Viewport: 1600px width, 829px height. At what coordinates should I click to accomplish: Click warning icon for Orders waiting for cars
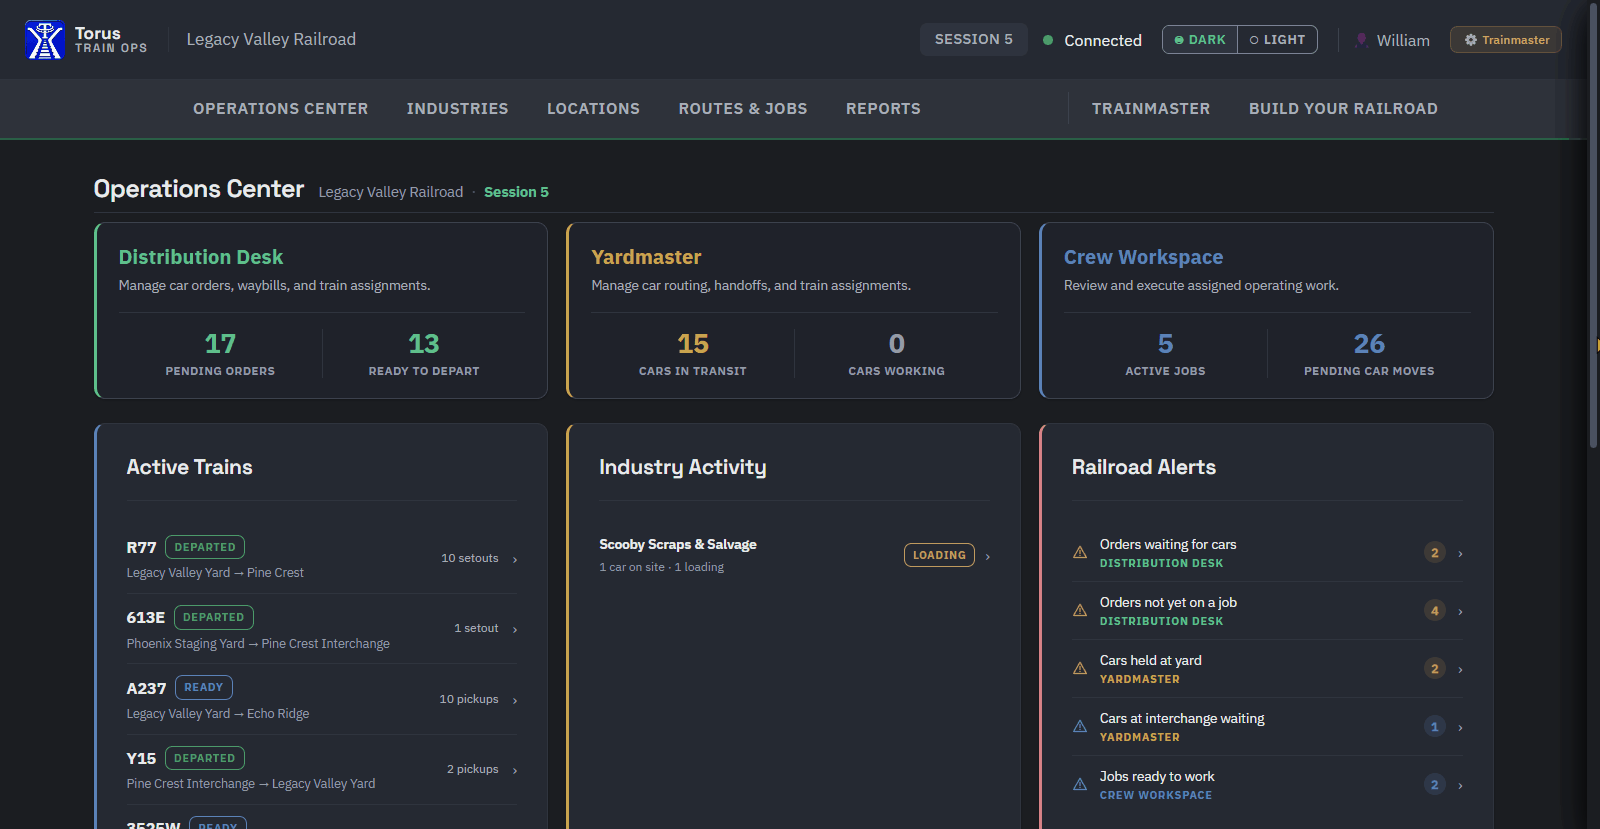pyautogui.click(x=1080, y=552)
